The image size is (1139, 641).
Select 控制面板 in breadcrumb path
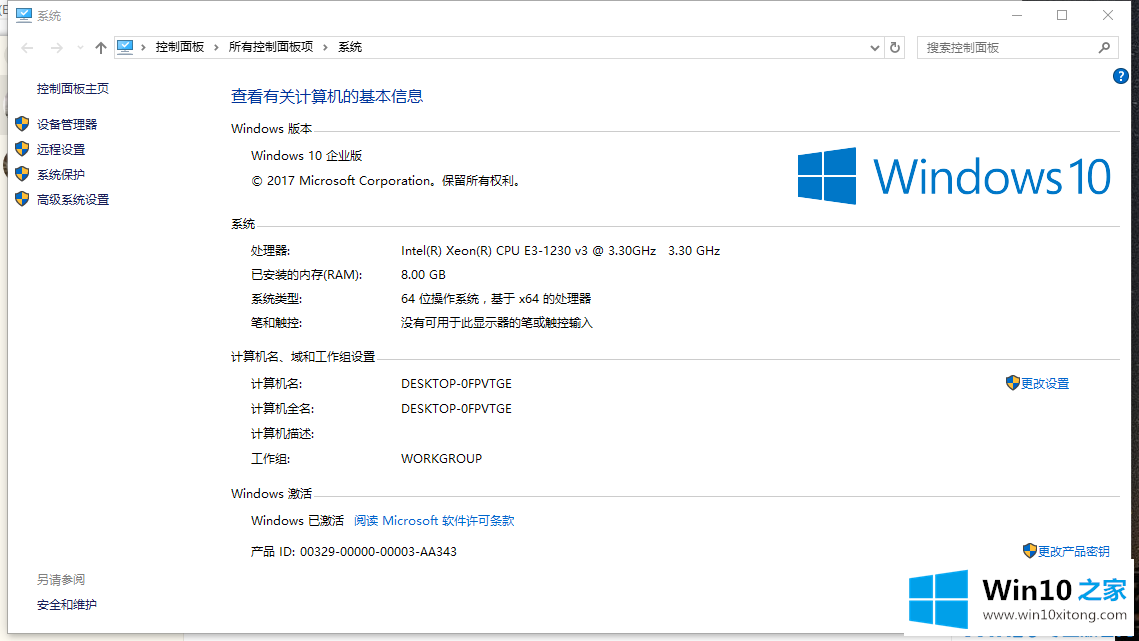pos(179,47)
